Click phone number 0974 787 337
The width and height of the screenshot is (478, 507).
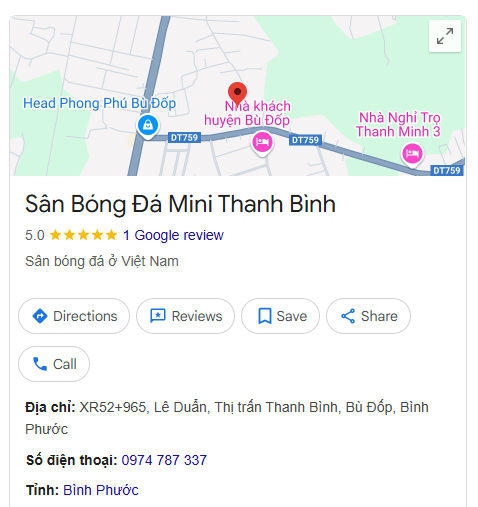tap(164, 460)
